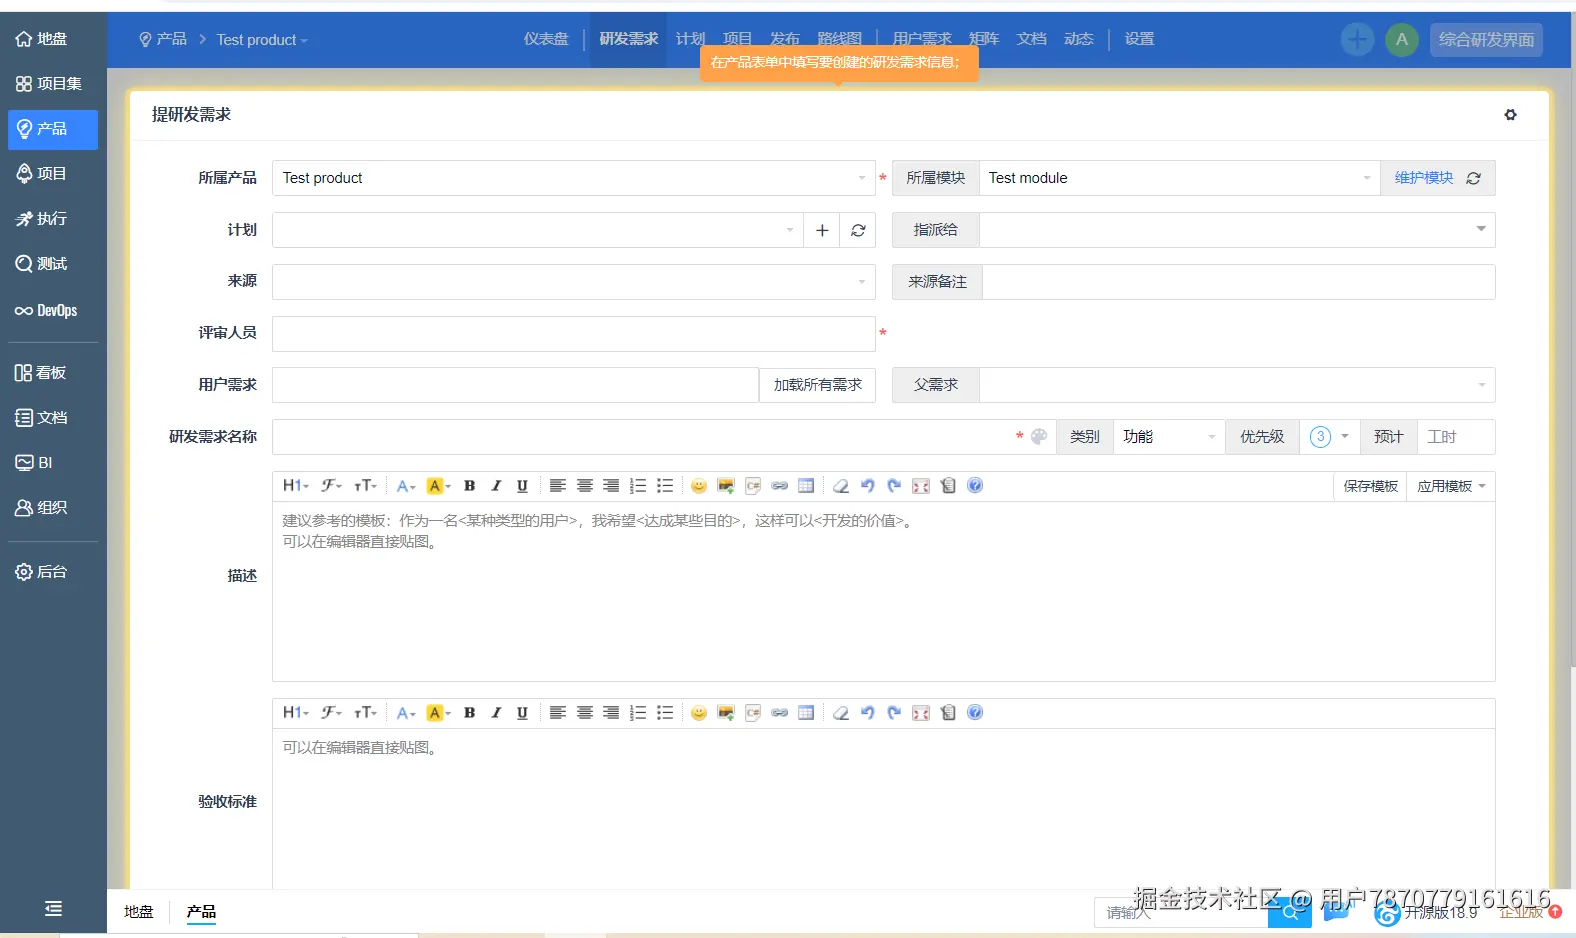Viewport: 1576px width, 938px height.
Task: Open the 计划 dropdown
Action: point(538,230)
